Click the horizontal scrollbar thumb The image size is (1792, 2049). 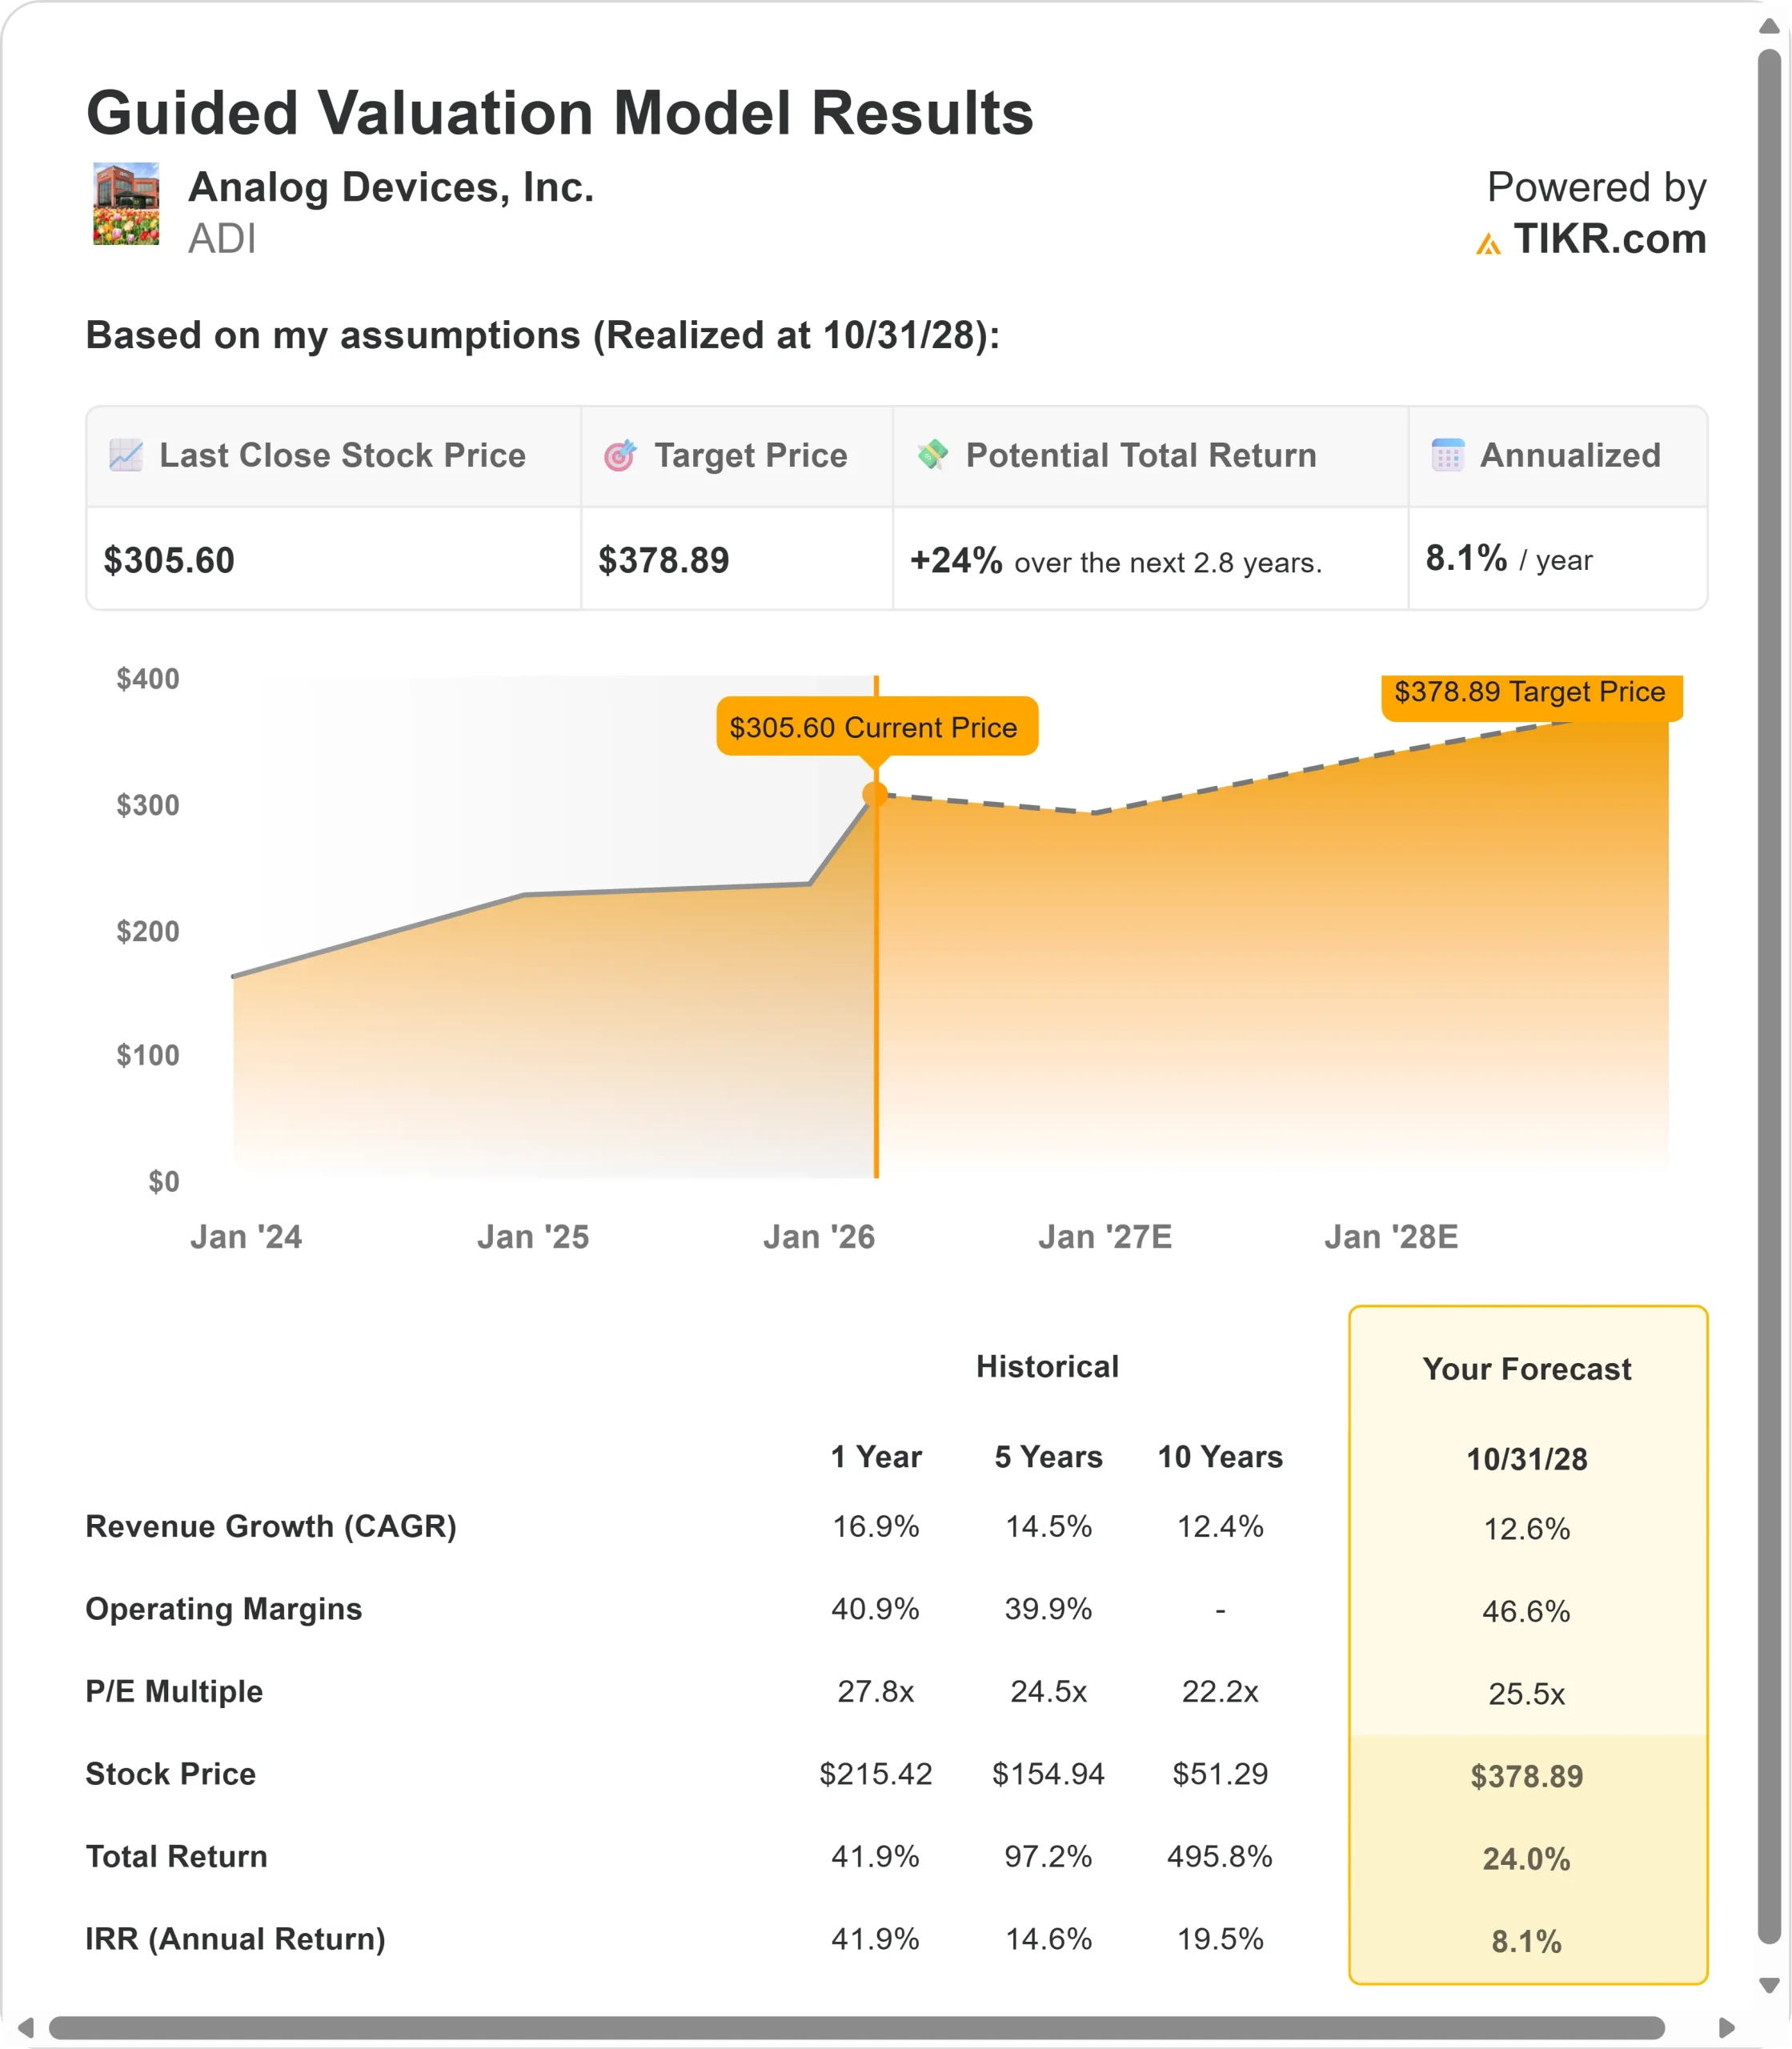856,2027
